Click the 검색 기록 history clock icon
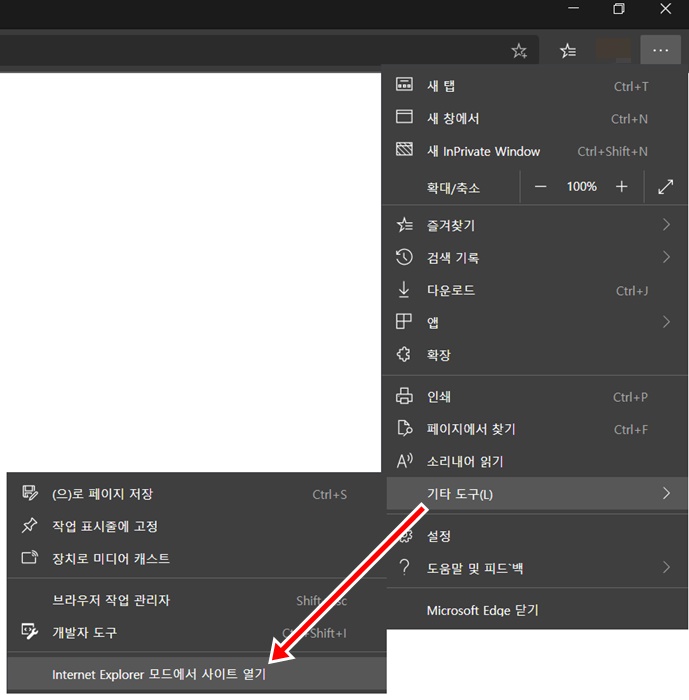This screenshot has width=689, height=700. coord(404,257)
